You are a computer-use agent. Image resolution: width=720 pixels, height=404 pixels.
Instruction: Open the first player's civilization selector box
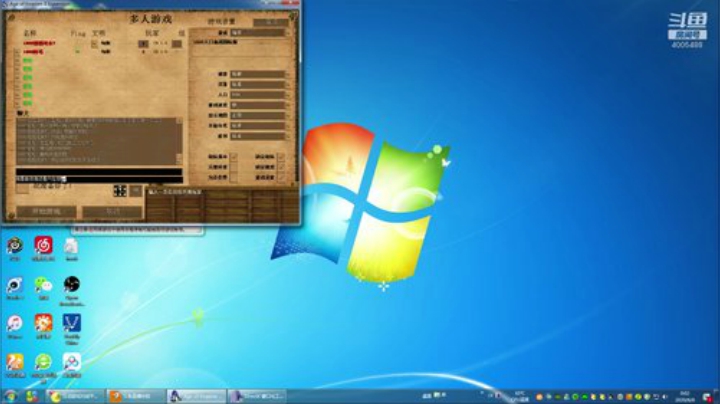94,44
